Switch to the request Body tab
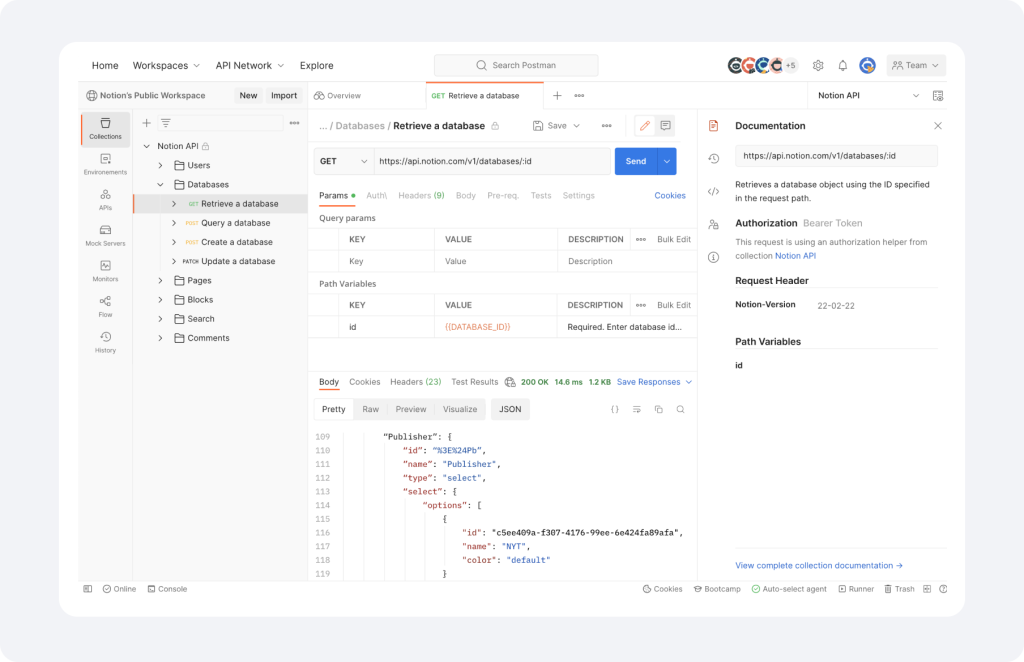This screenshot has width=1024, height=662. (466, 196)
